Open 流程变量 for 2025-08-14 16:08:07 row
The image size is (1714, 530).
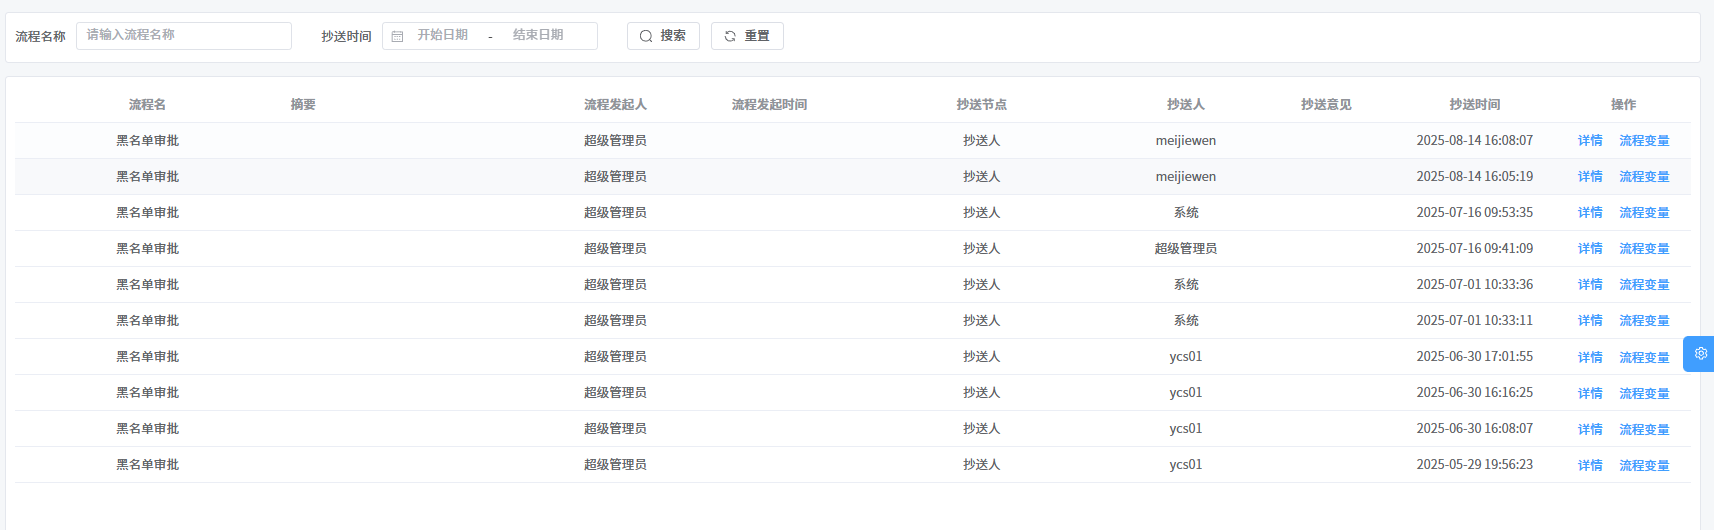1644,141
